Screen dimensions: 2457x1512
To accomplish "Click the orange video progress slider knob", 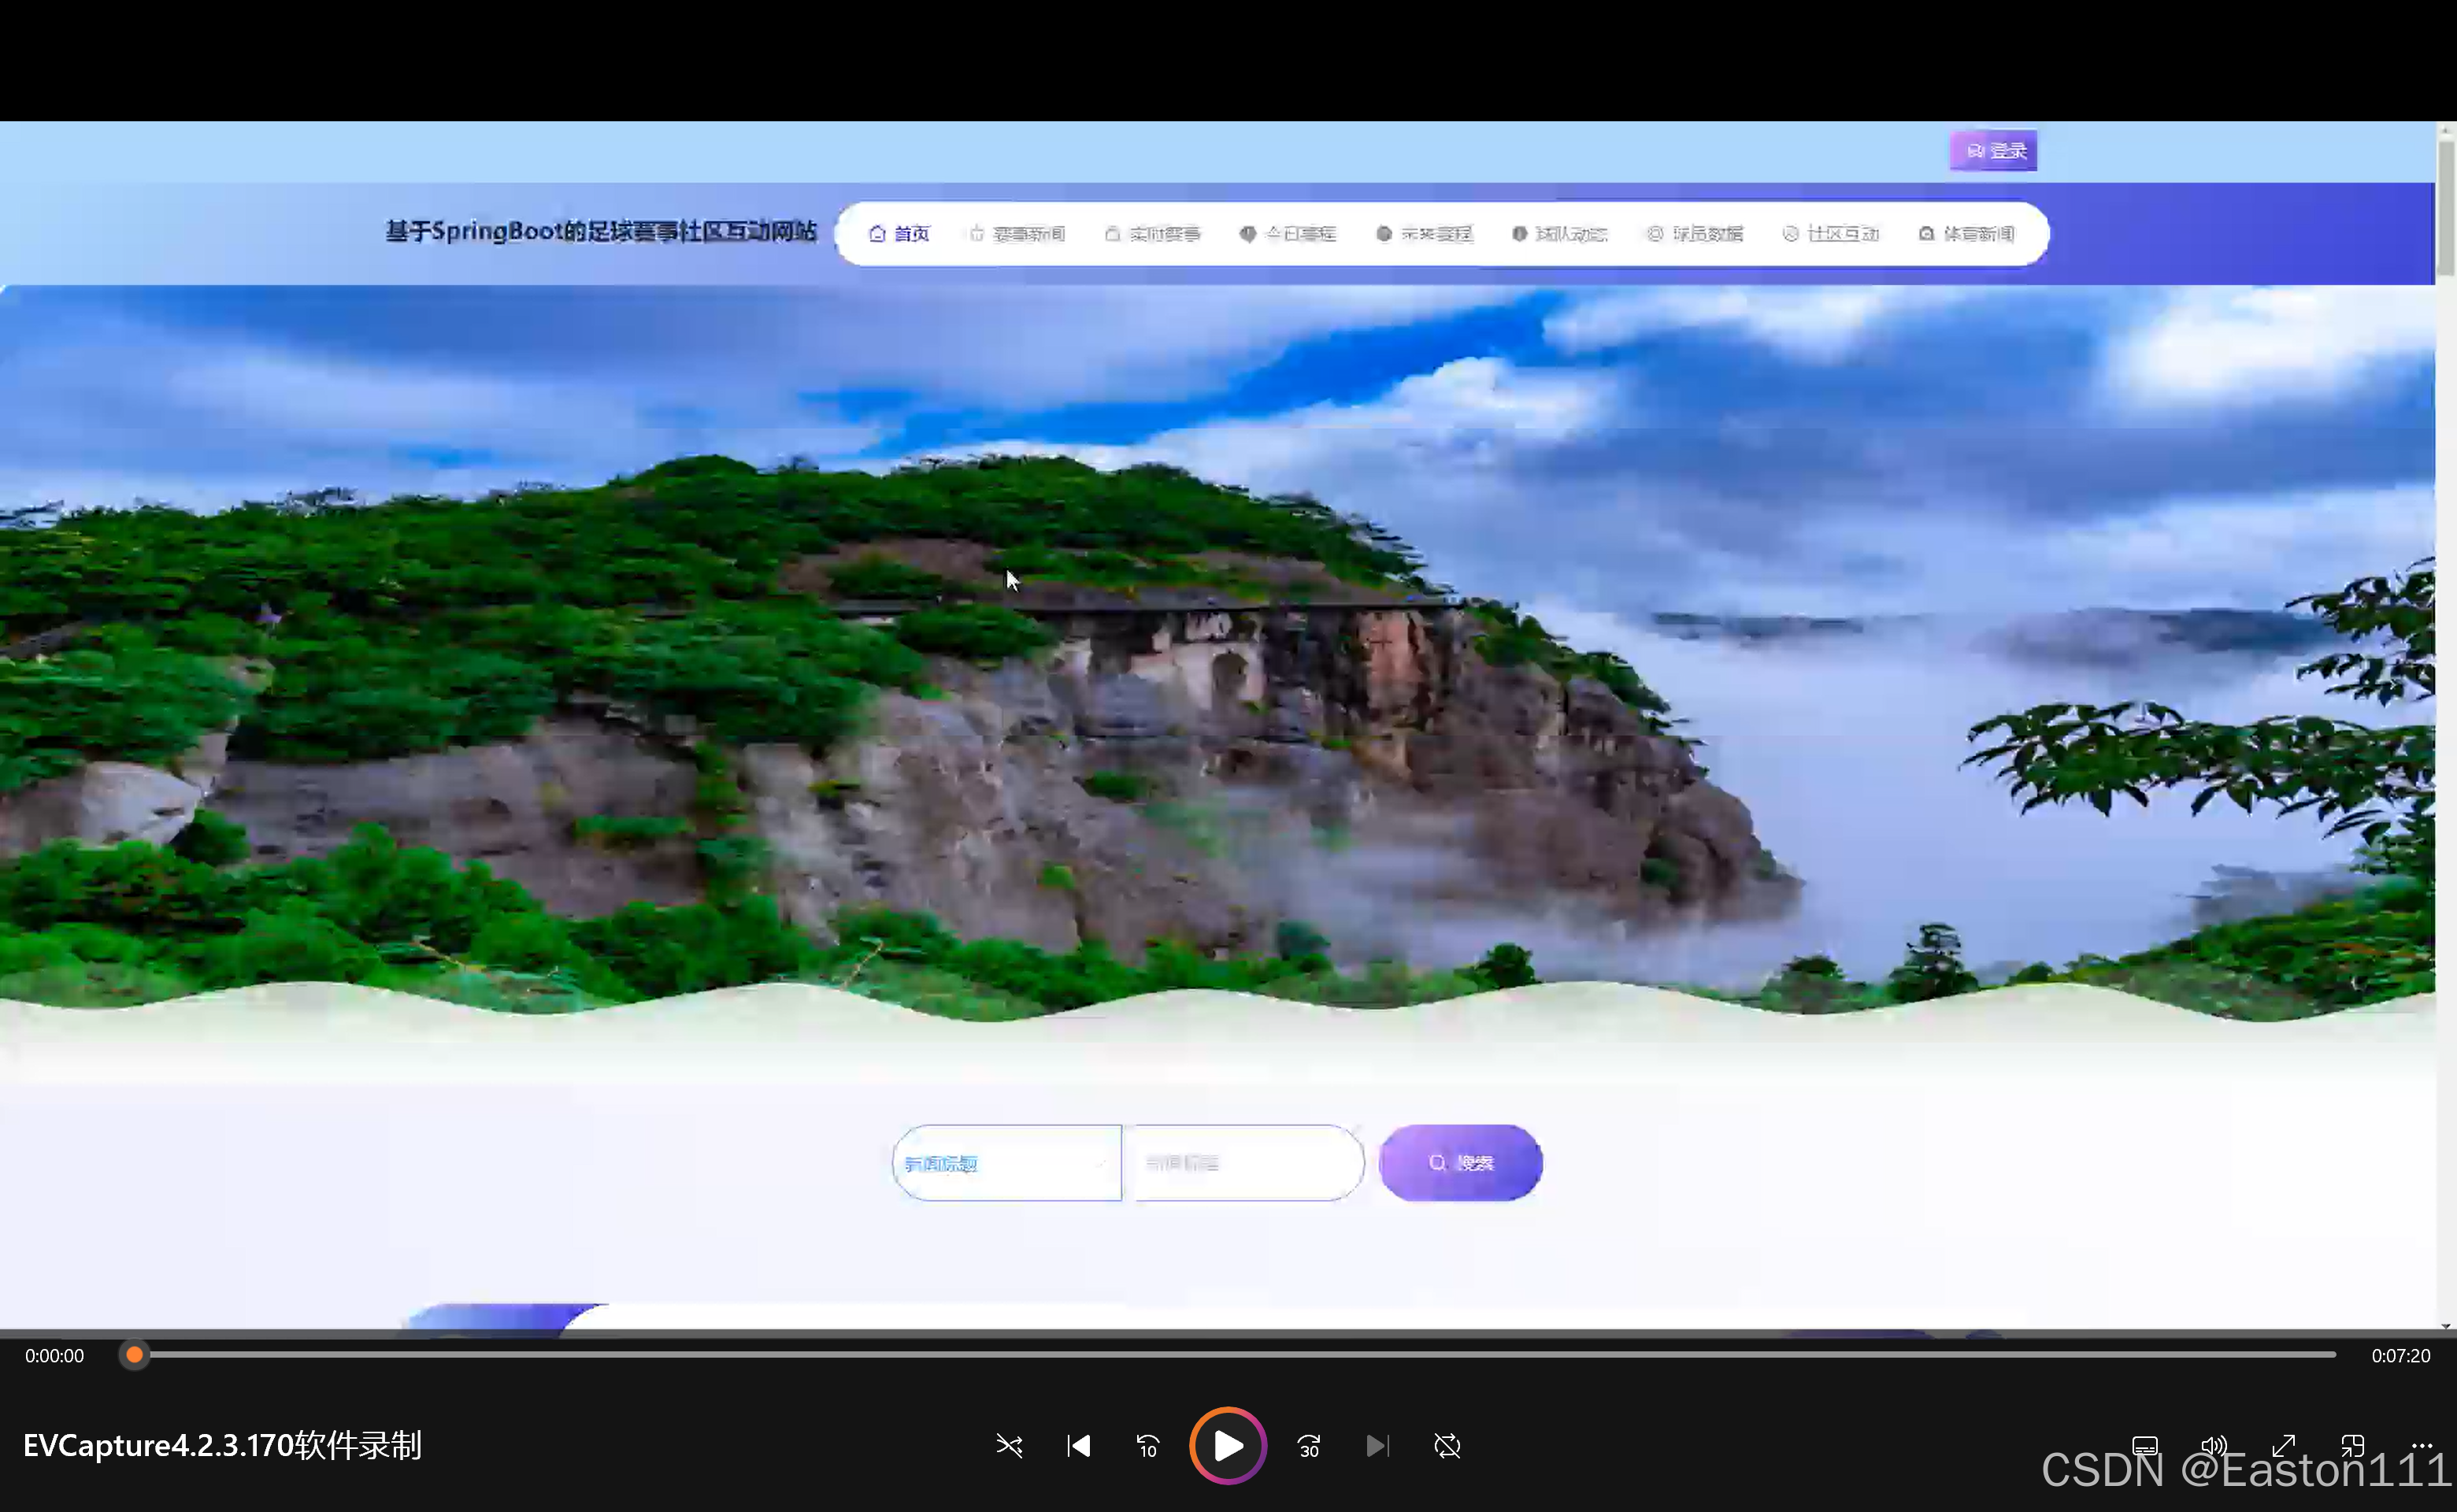I will click(134, 1355).
